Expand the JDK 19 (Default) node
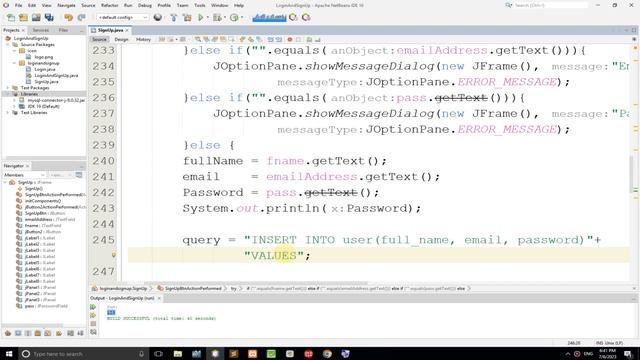 pos(14,106)
